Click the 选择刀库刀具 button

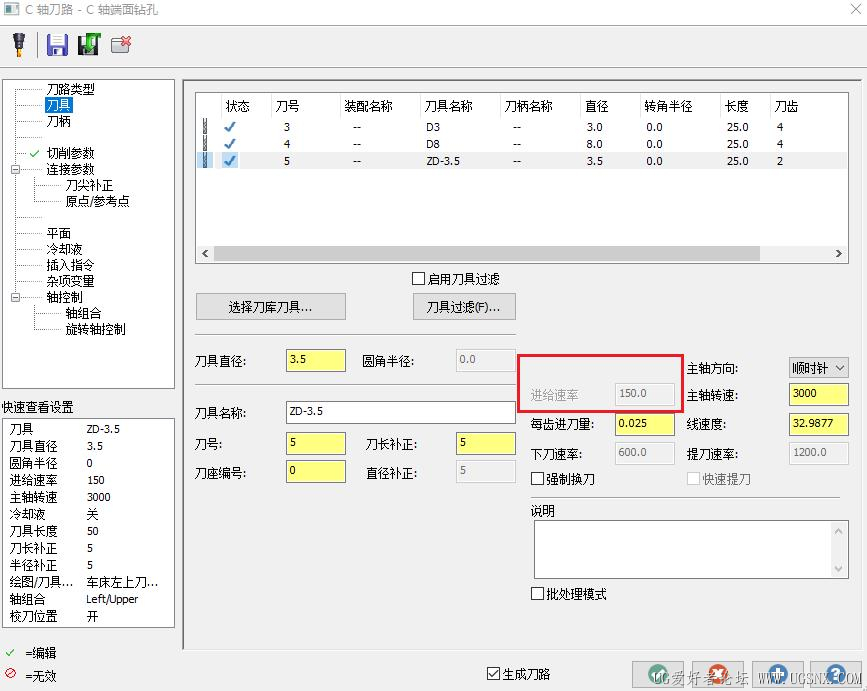[x=271, y=307]
